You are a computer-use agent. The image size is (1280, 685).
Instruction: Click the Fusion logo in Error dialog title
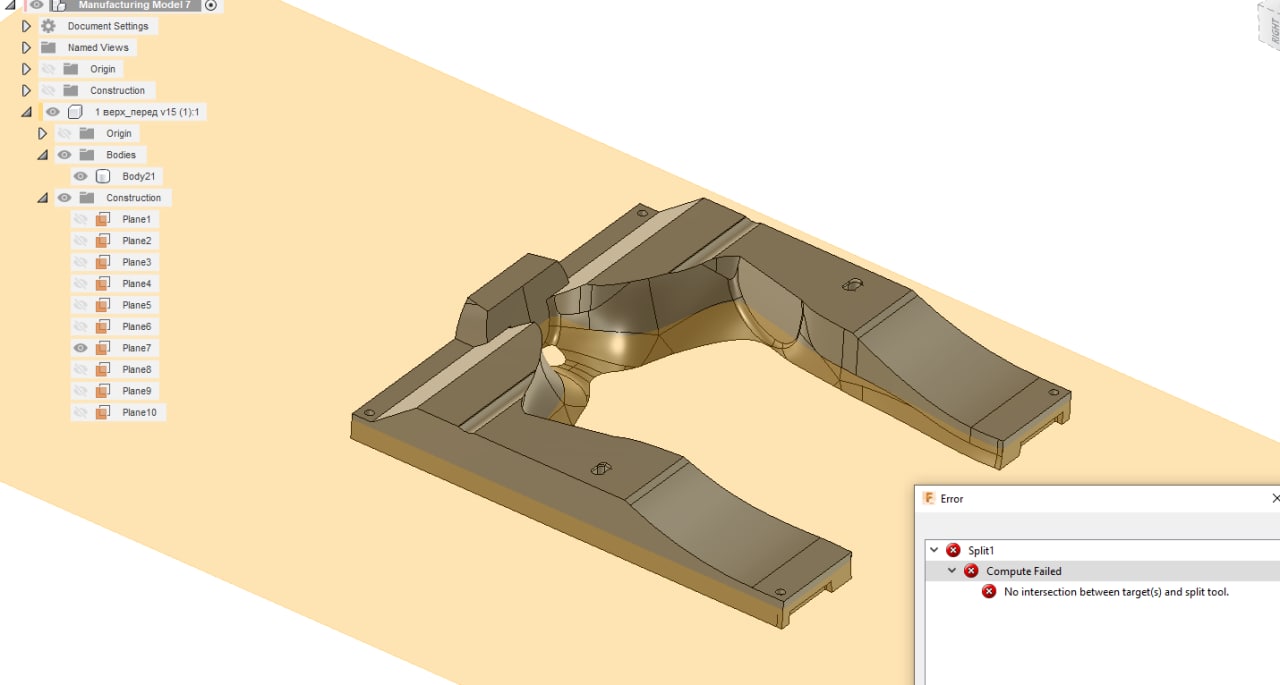coord(929,498)
